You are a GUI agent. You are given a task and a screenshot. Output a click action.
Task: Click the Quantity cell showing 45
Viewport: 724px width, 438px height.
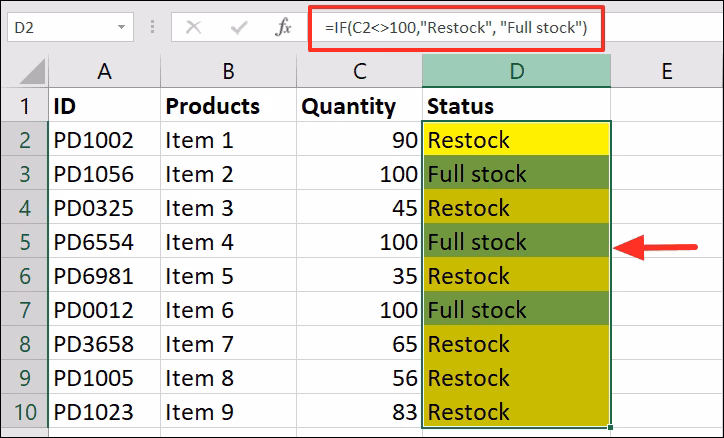(360, 208)
